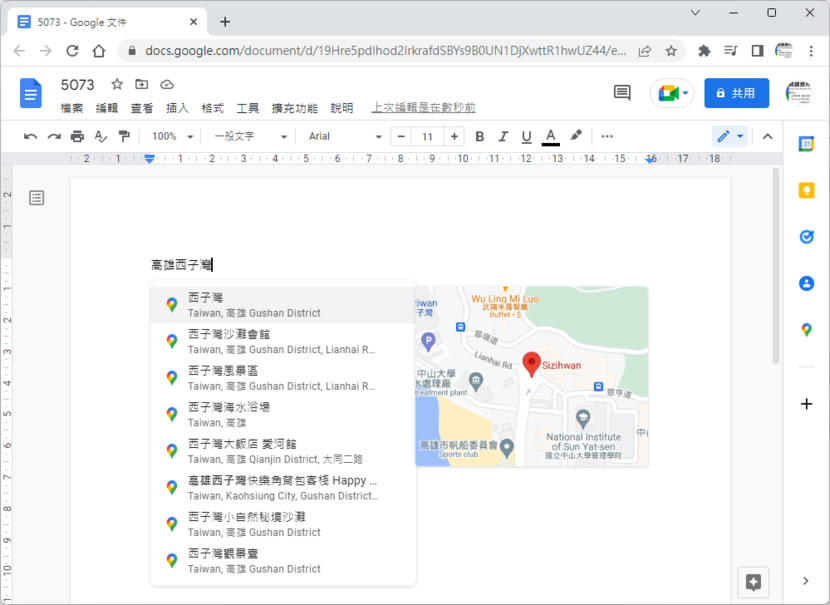This screenshot has width=830, height=605.
Task: Open the 擴充功能 menu
Action: (295, 108)
